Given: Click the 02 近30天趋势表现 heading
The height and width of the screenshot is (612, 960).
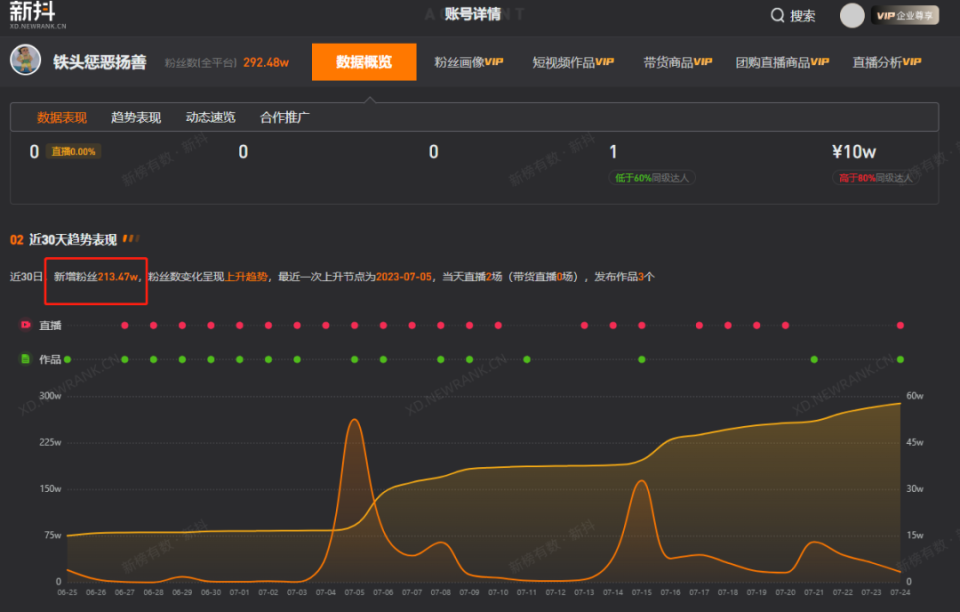Looking at the screenshot, I should (x=64, y=240).
